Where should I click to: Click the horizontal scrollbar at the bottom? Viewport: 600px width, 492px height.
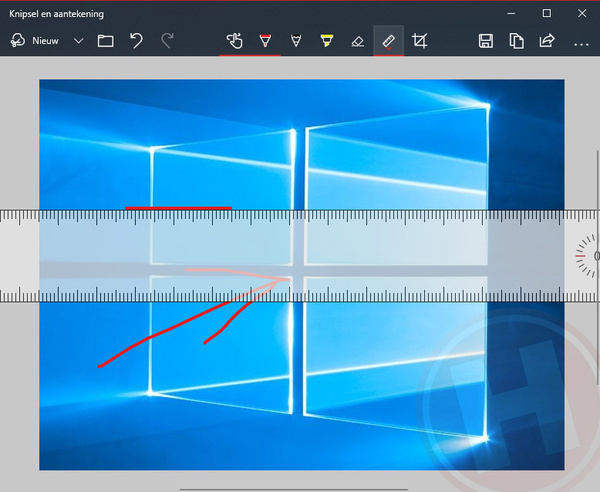(293, 489)
